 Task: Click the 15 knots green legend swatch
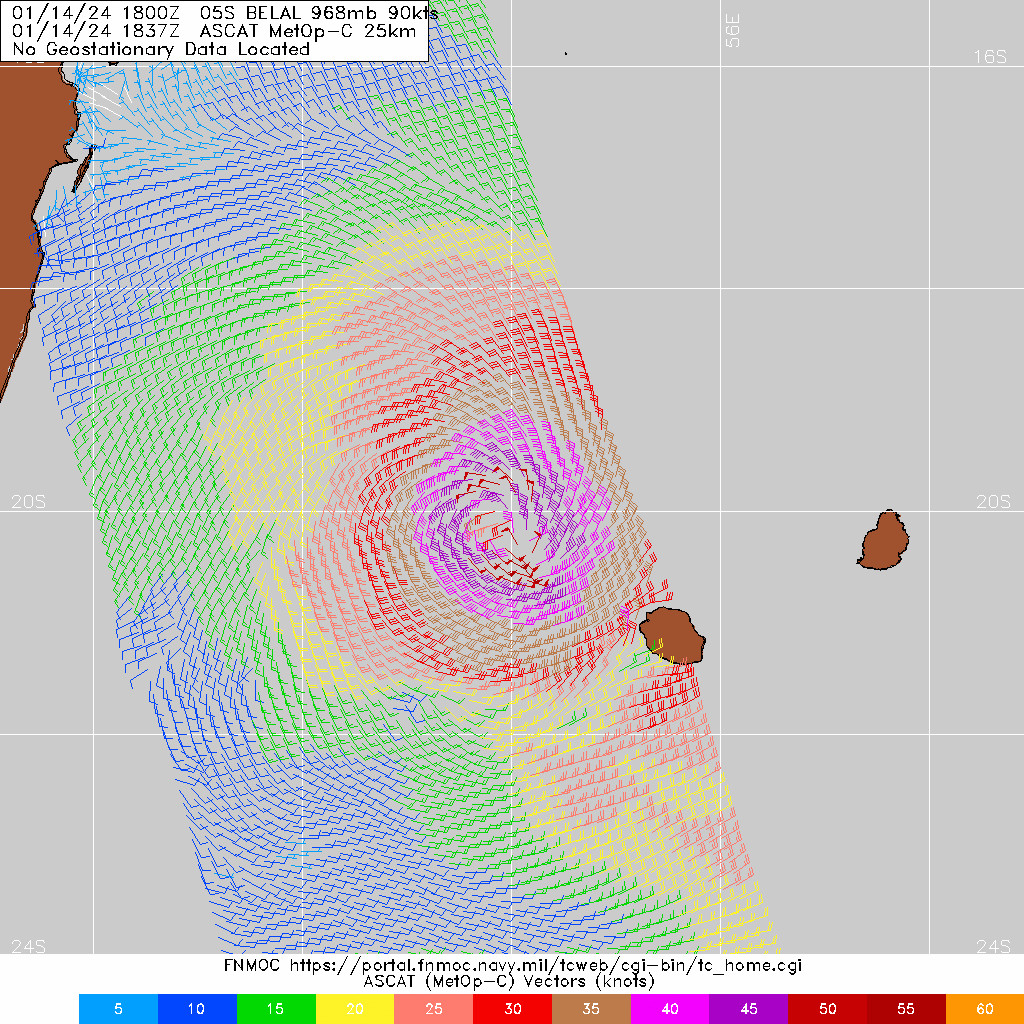[276, 1008]
